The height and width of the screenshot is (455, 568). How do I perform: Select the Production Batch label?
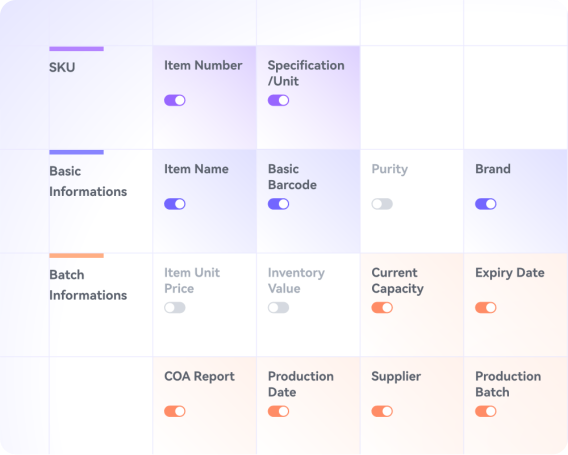pos(508,384)
